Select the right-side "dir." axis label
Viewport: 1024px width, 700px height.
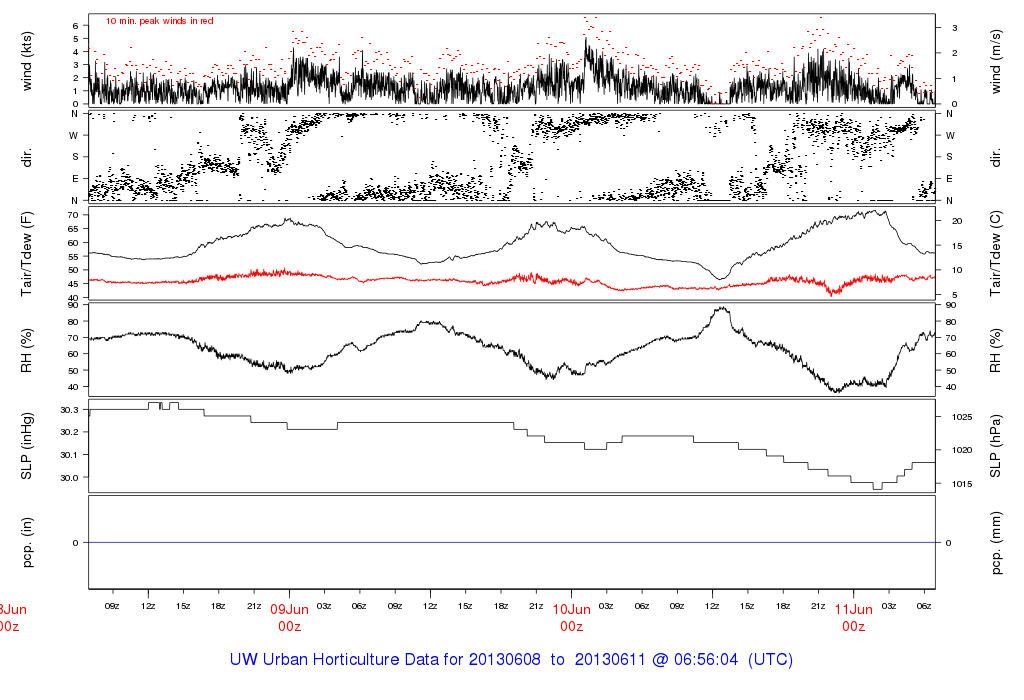996,157
